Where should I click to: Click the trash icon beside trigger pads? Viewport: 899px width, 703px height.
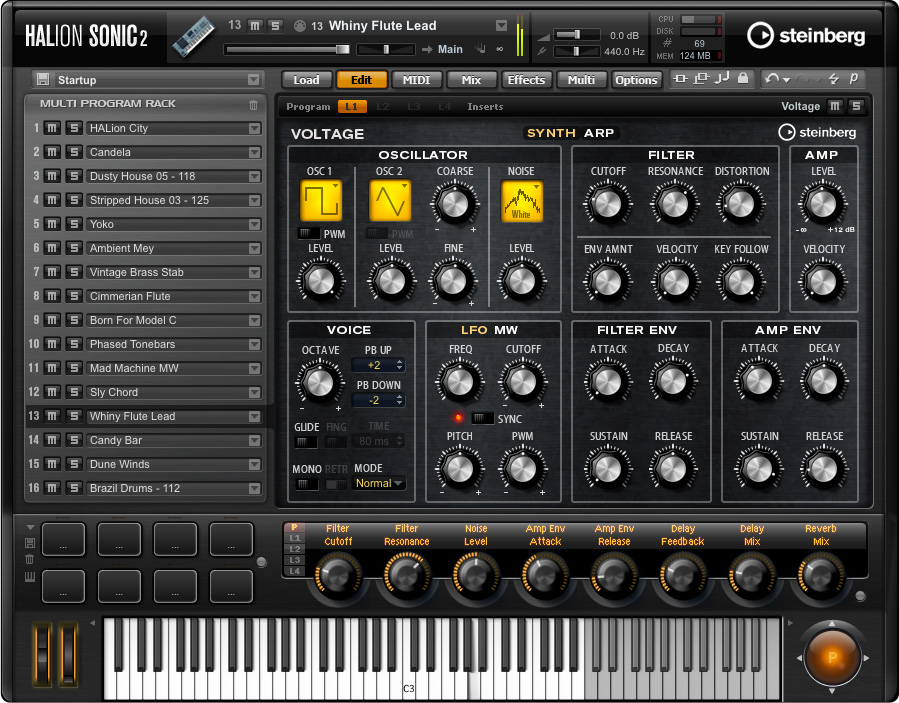[x=30, y=559]
